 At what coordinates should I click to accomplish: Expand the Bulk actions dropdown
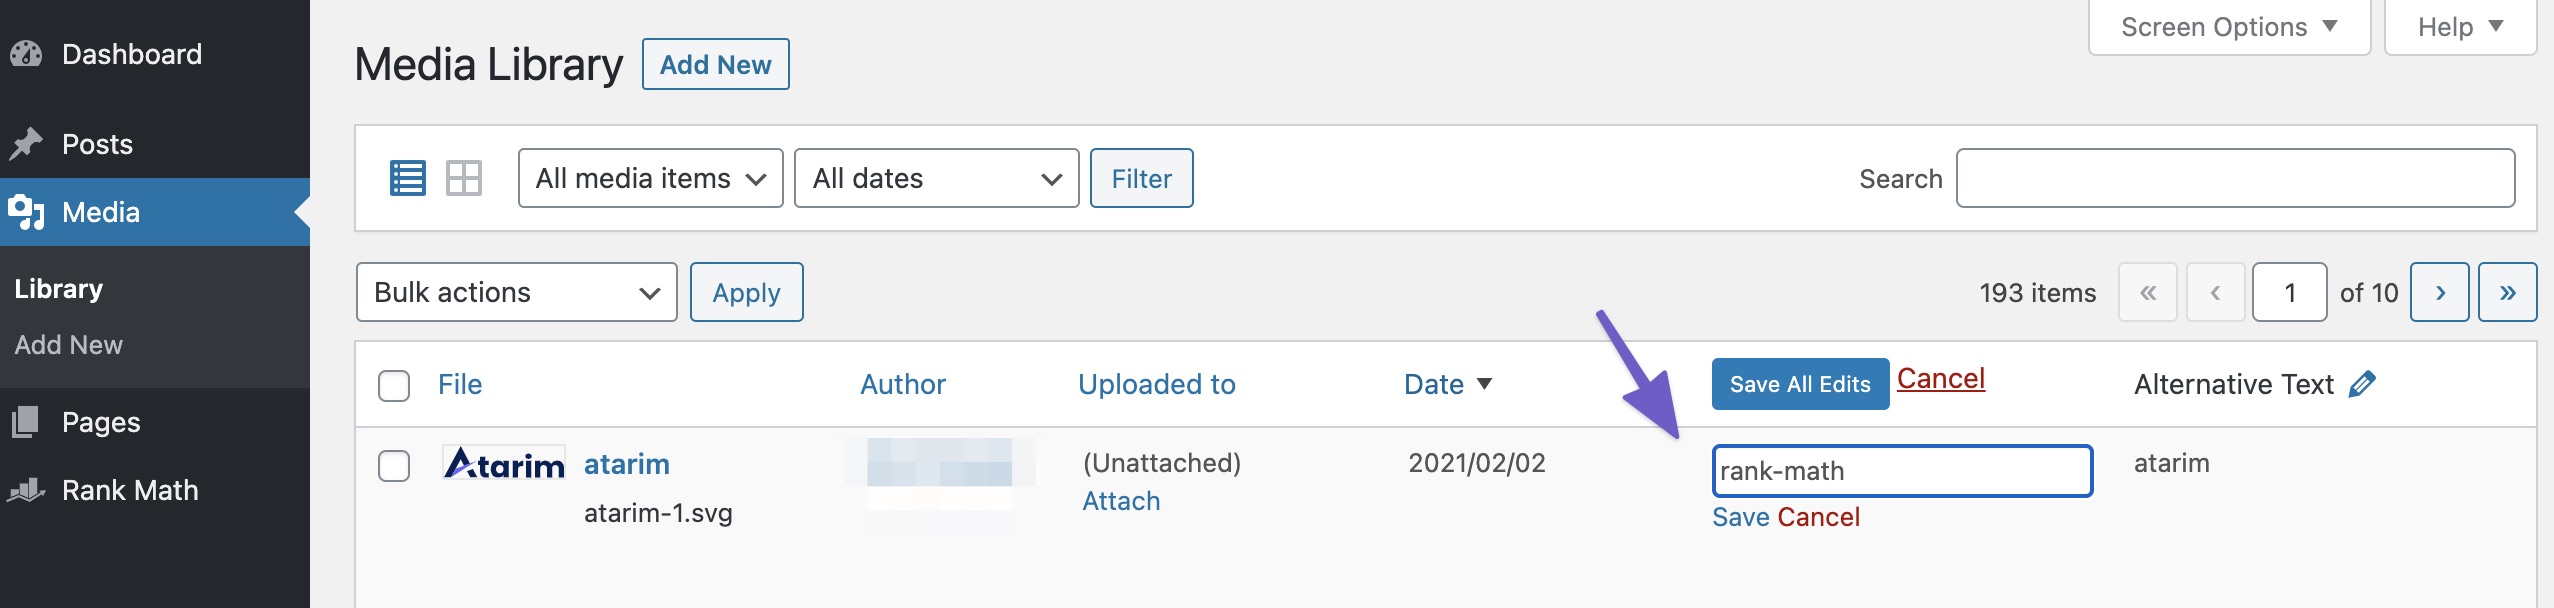pos(516,292)
